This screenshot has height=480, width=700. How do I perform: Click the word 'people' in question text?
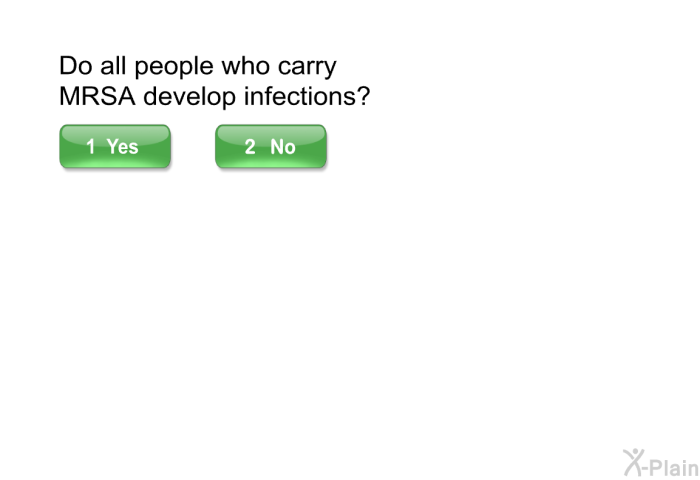pos(174,67)
